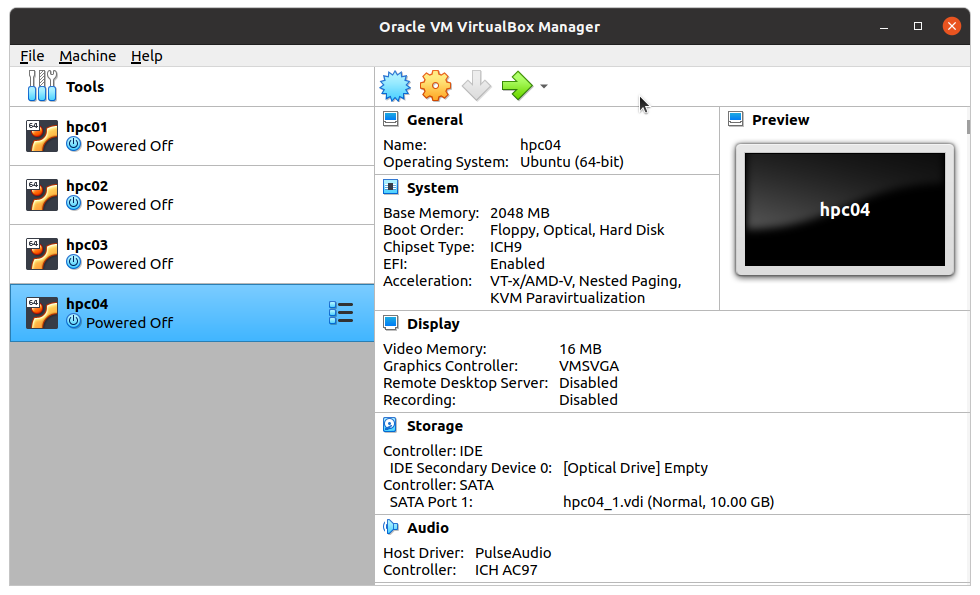Click the Display section monitor icon
The height and width of the screenshot is (595, 980).
(x=390, y=324)
